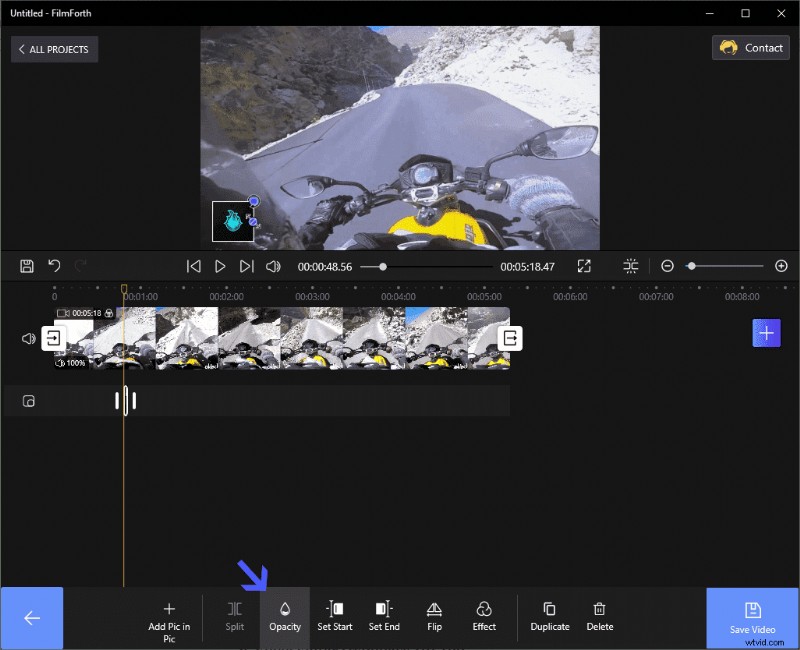Save the project with the disk icon
This screenshot has width=800, height=650.
(25, 265)
